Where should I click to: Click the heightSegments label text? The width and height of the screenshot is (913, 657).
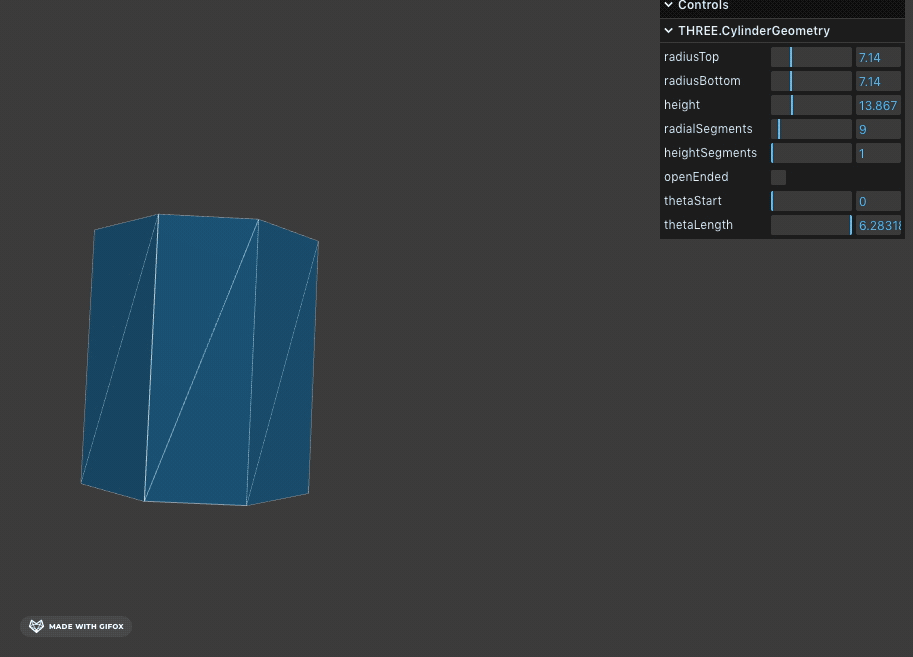710,153
